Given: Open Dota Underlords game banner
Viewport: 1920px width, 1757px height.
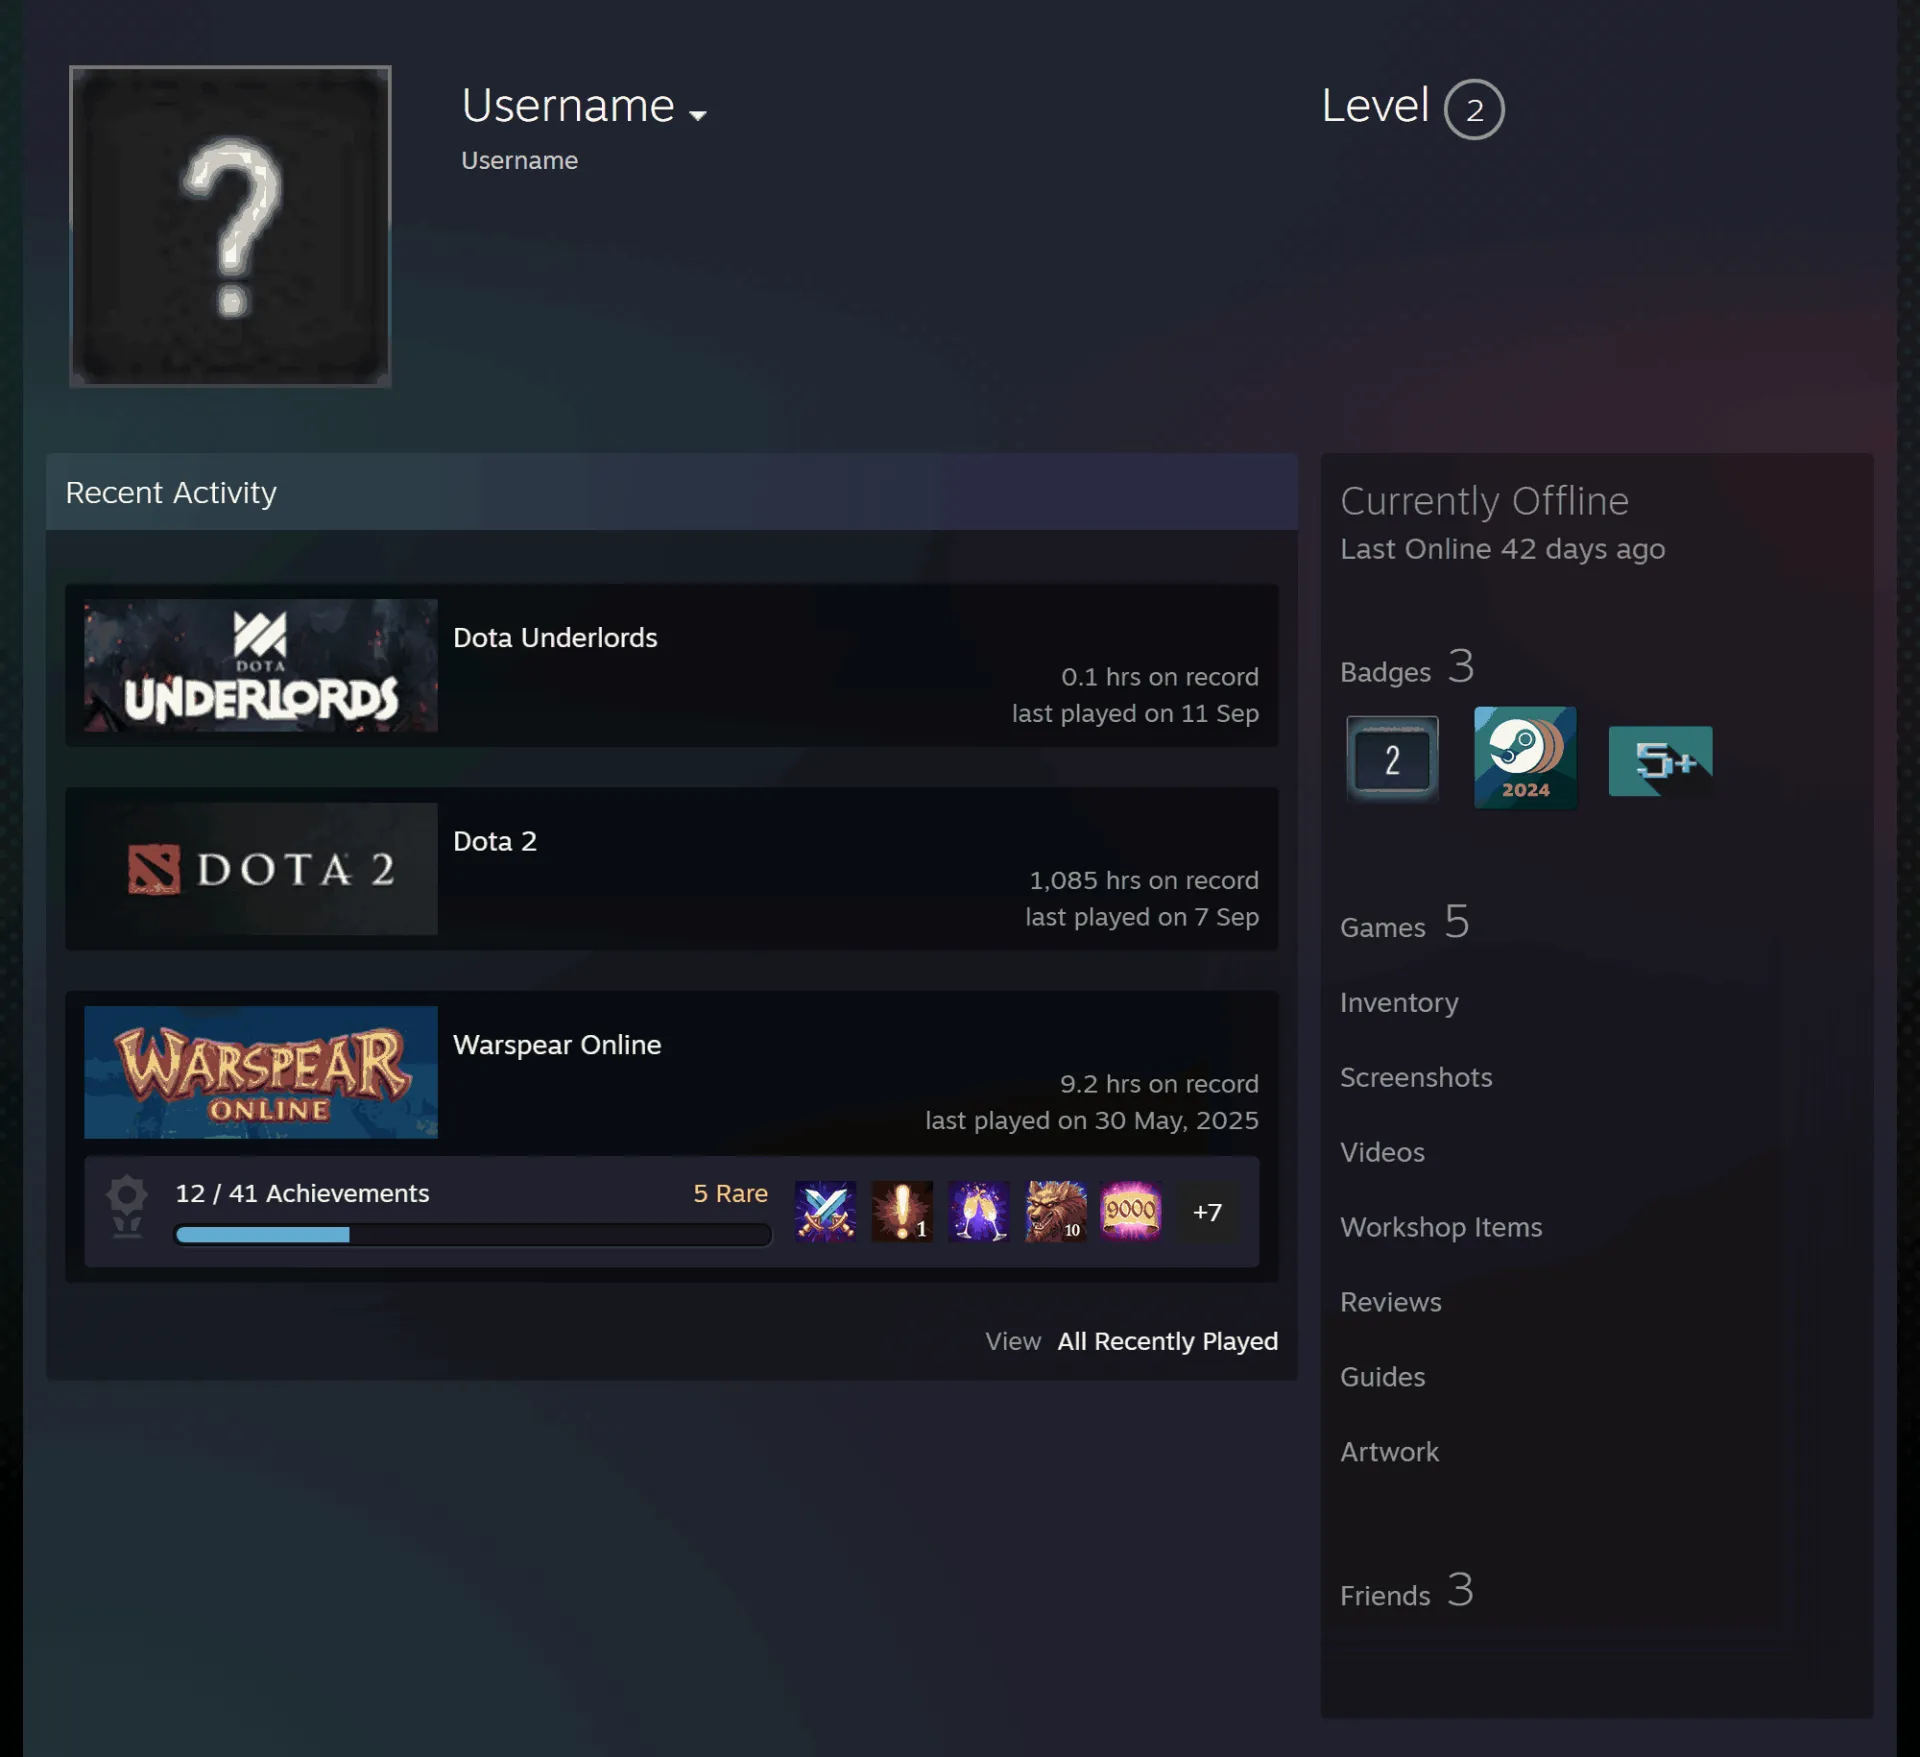Looking at the screenshot, I should pos(261,665).
